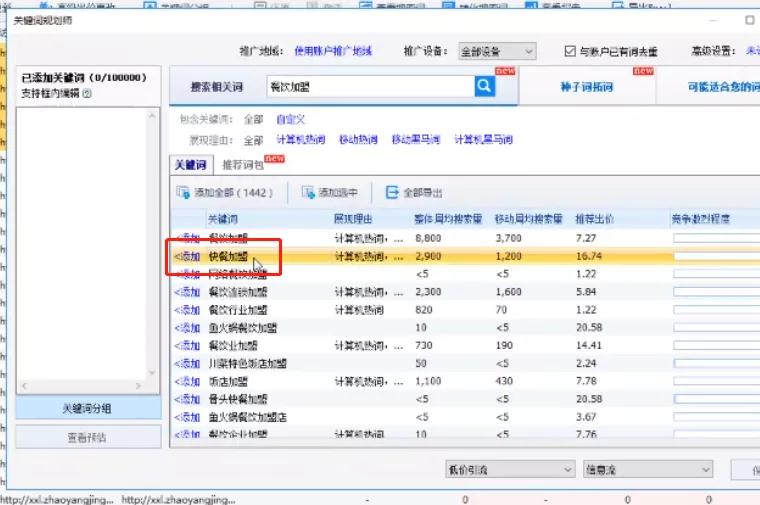Switch to 搜索相关词 tab
The image size is (760, 505).
tap(217, 87)
